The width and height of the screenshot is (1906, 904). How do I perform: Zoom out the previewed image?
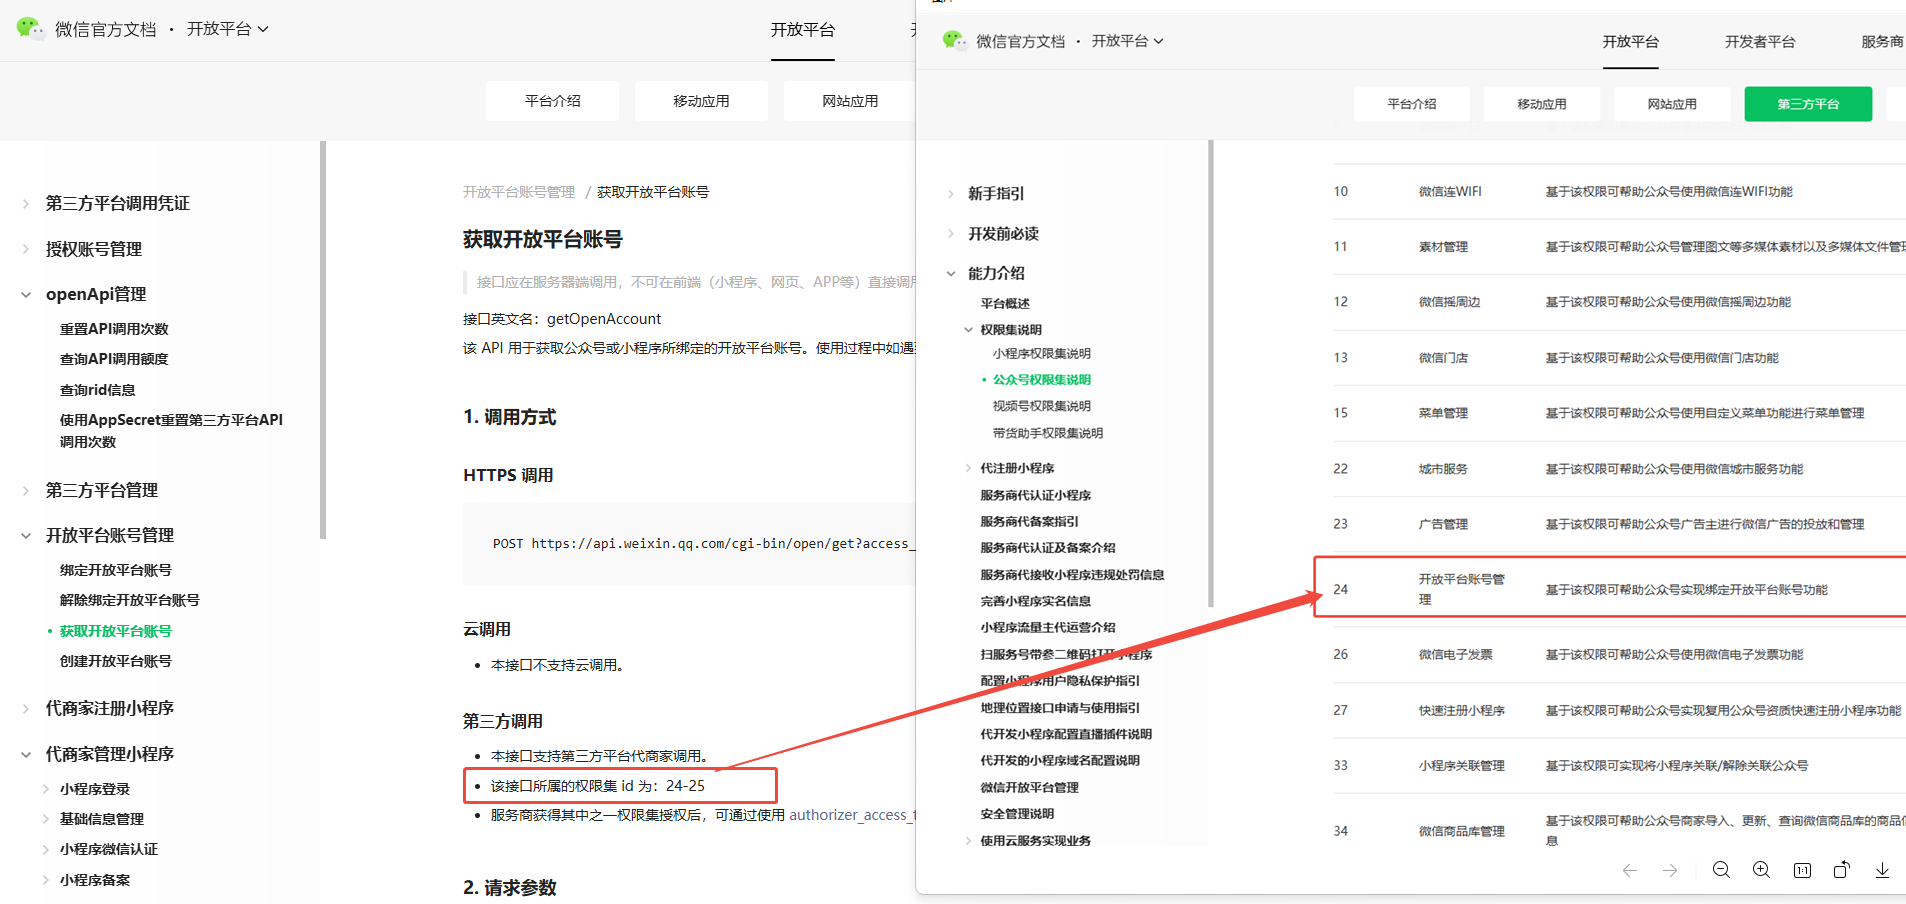[1721, 870]
